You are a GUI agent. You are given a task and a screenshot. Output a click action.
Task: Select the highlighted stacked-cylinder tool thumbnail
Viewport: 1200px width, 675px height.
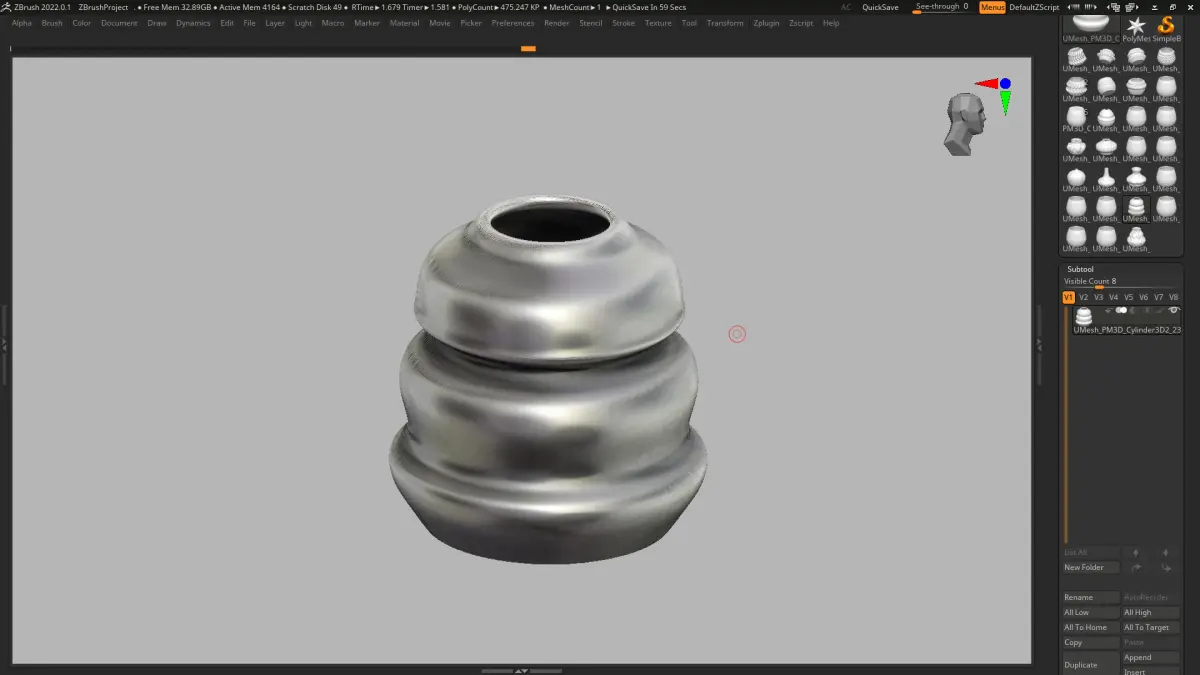pos(1136,210)
